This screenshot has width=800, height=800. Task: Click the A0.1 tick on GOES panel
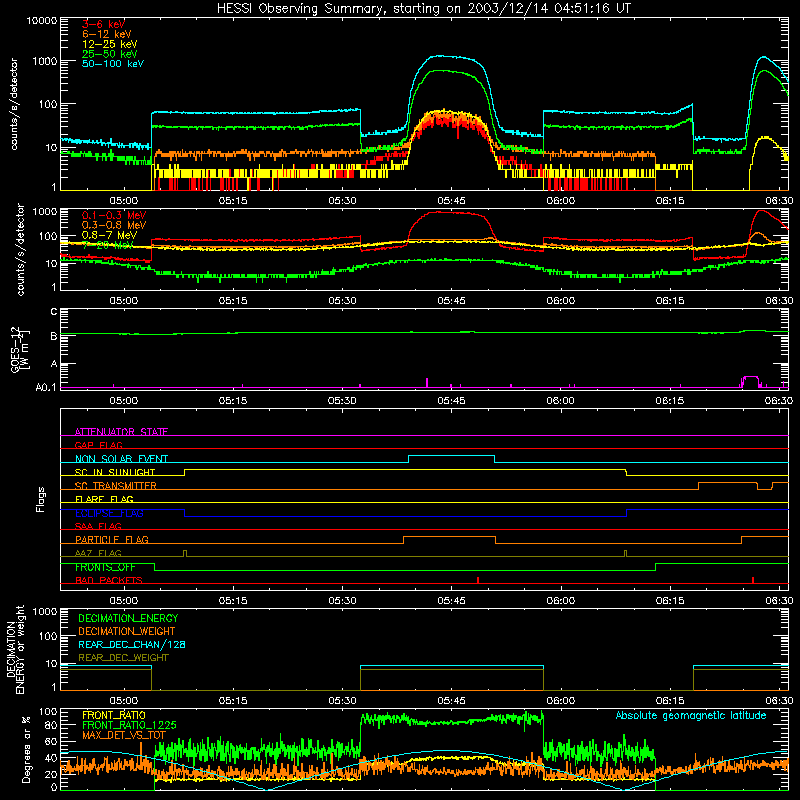pos(46,387)
